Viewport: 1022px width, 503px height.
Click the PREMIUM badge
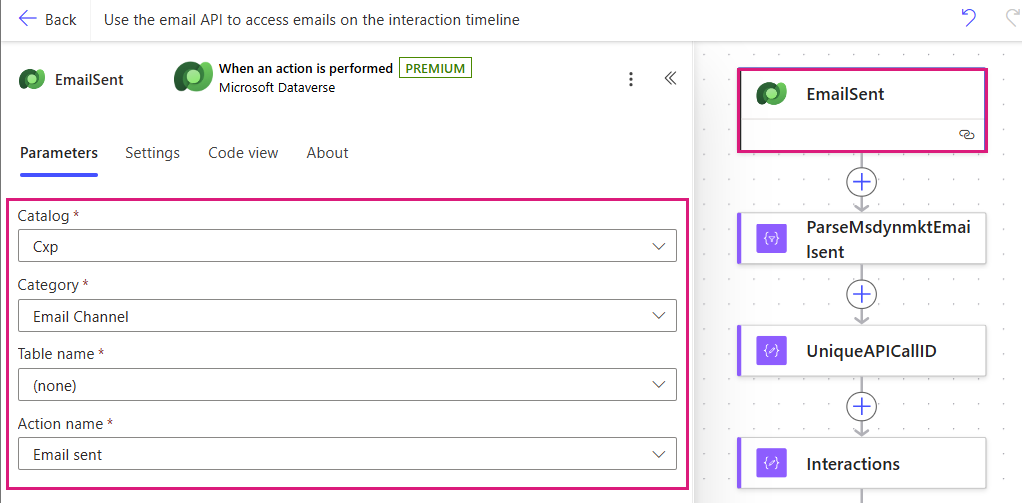pos(435,68)
